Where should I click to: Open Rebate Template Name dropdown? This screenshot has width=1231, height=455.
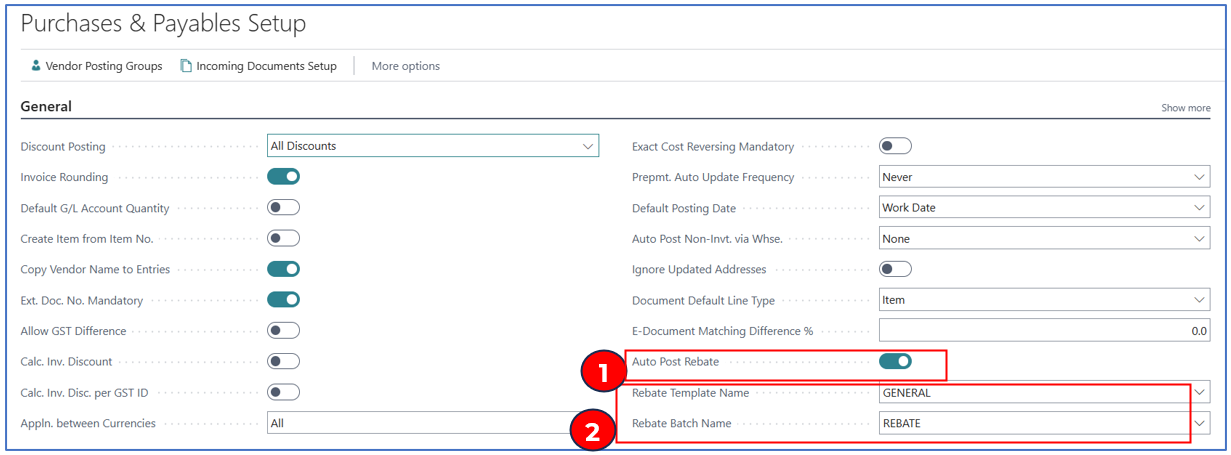tap(1199, 393)
